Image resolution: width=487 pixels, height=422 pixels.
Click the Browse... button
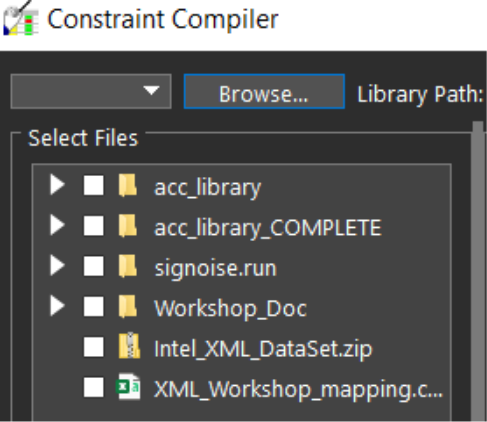[x=264, y=91]
